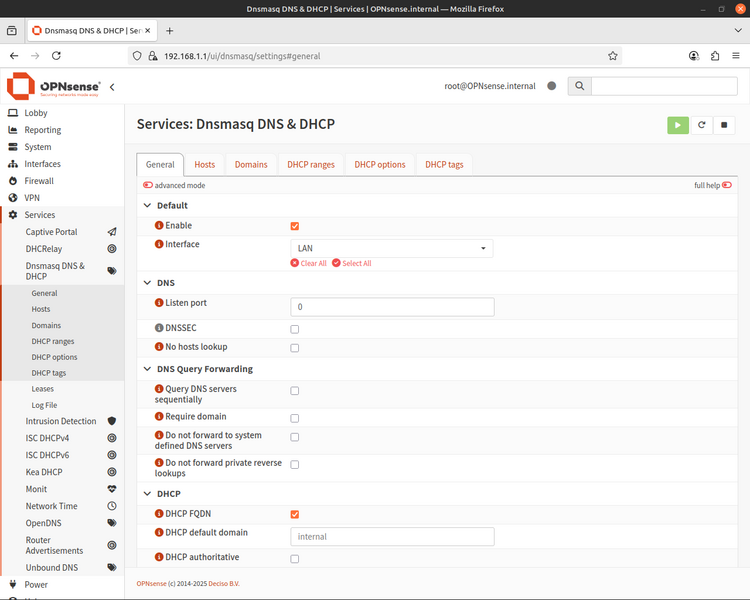This screenshot has width=750, height=600.
Task: Open the DHCP tags tab
Action: [444, 165]
